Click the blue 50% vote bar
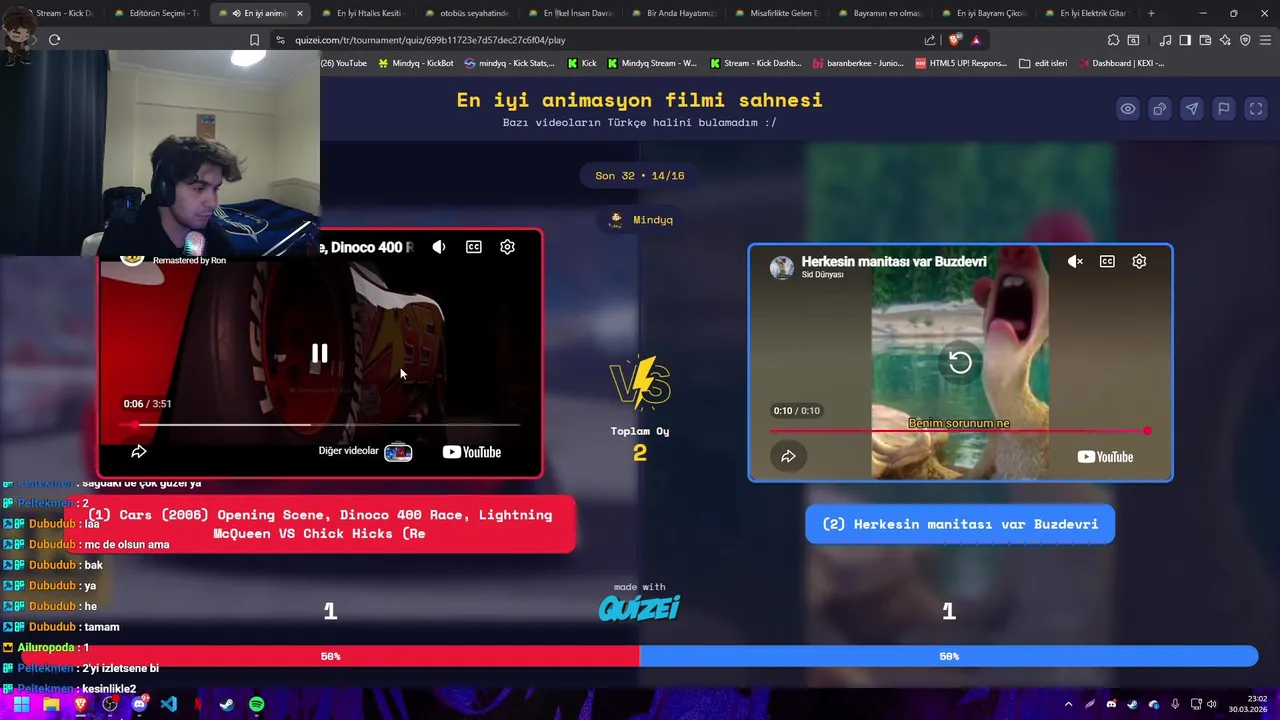Image resolution: width=1280 pixels, height=720 pixels. pos(948,656)
